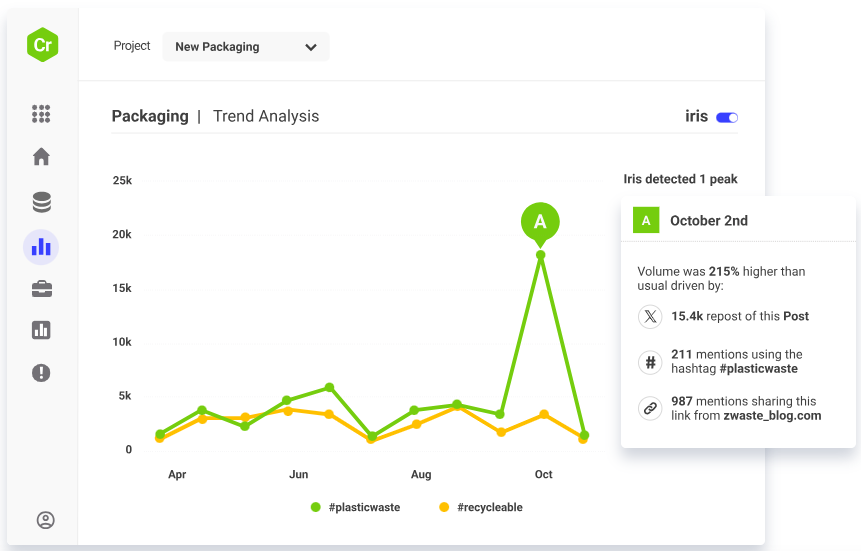Toggle #plasticwaste series in the legend
This screenshot has height=551, width=861.
point(356,508)
